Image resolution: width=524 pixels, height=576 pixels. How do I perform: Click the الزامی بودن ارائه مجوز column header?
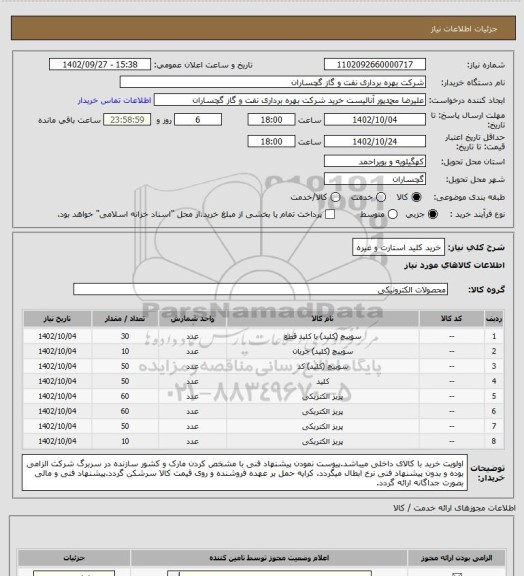[x=456, y=558]
